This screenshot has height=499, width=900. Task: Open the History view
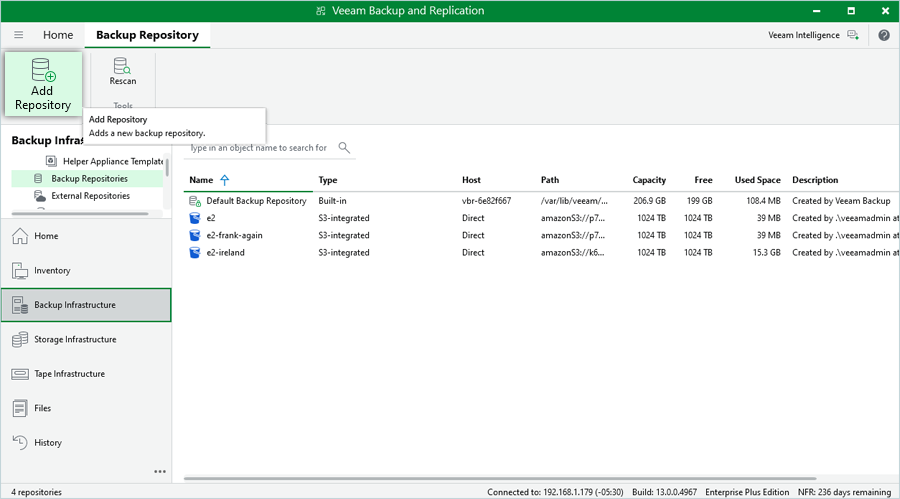click(47, 443)
